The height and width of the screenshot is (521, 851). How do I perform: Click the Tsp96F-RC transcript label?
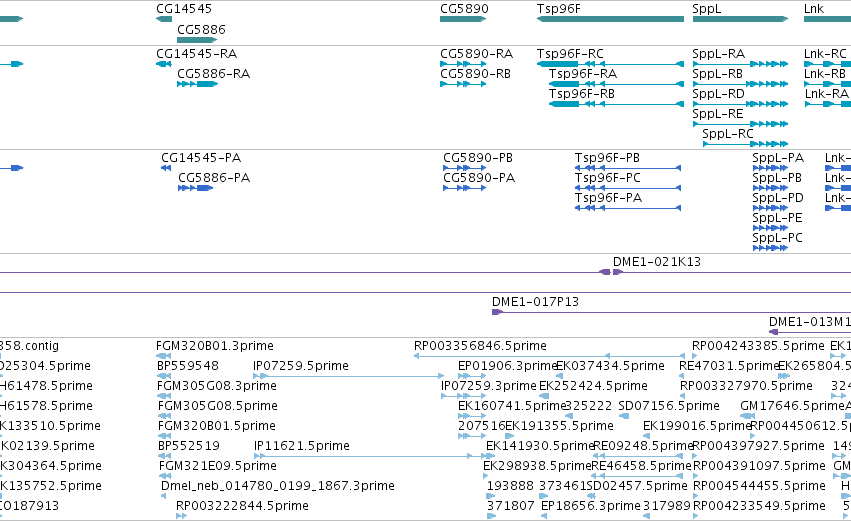570,54
